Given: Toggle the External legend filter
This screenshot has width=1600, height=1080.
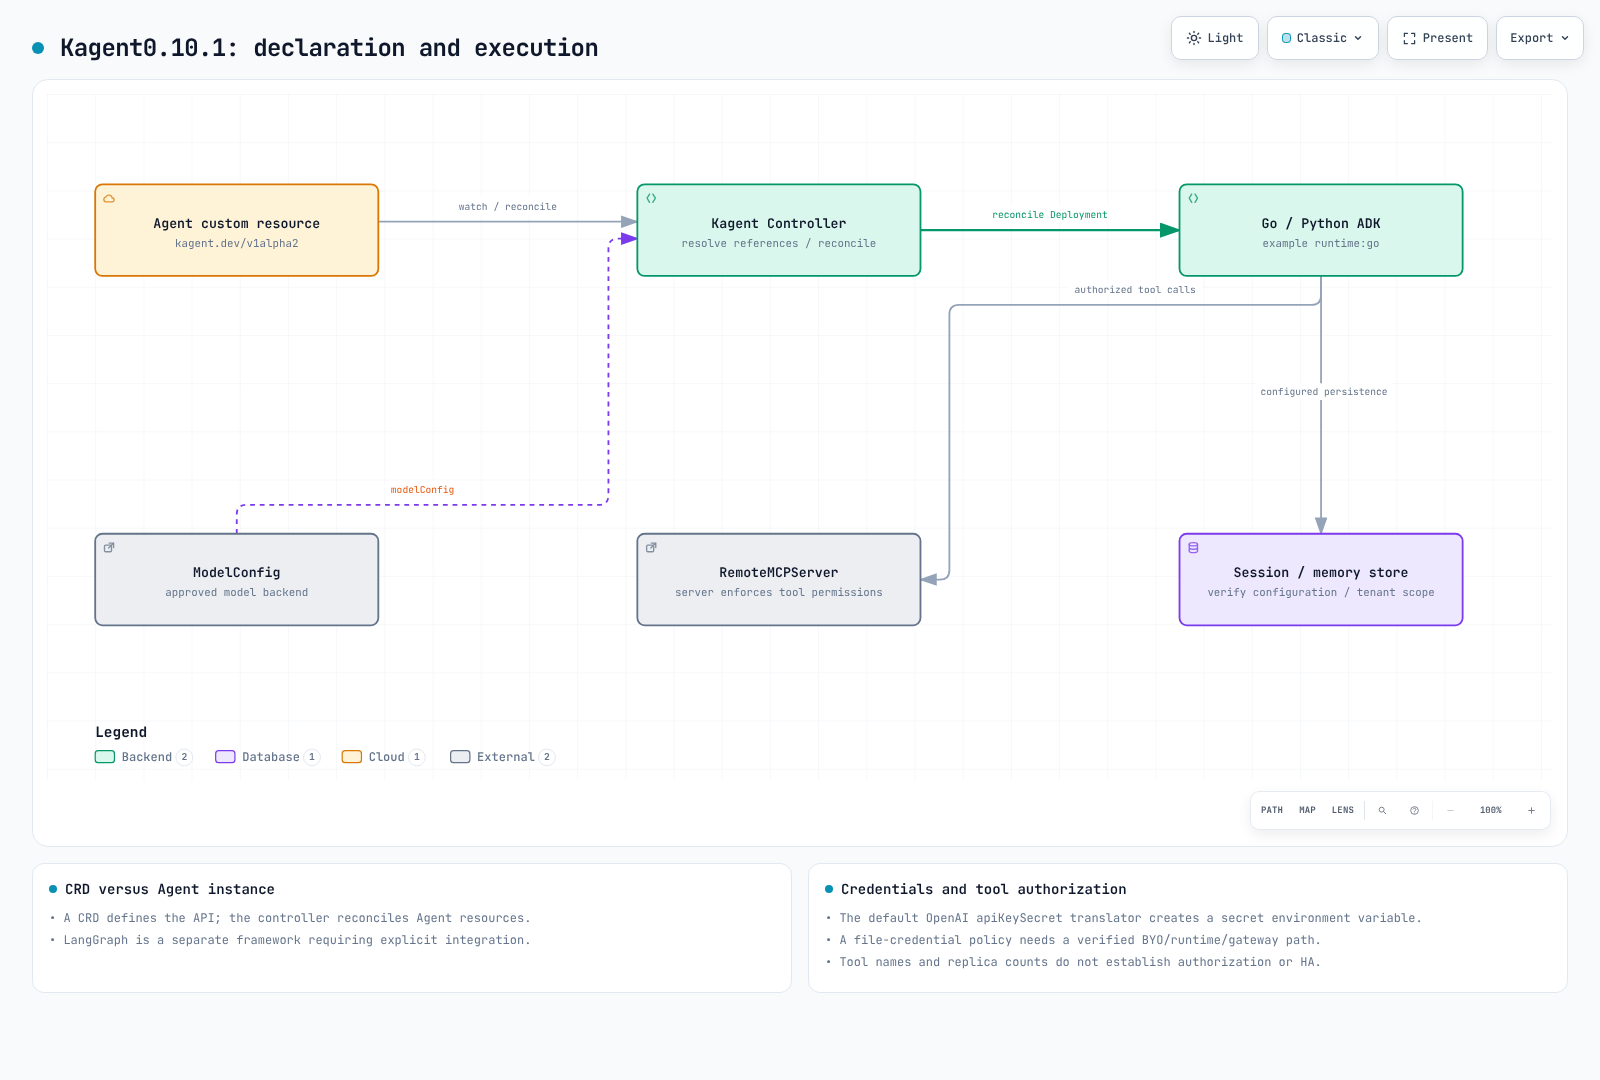Looking at the screenshot, I should [502, 757].
